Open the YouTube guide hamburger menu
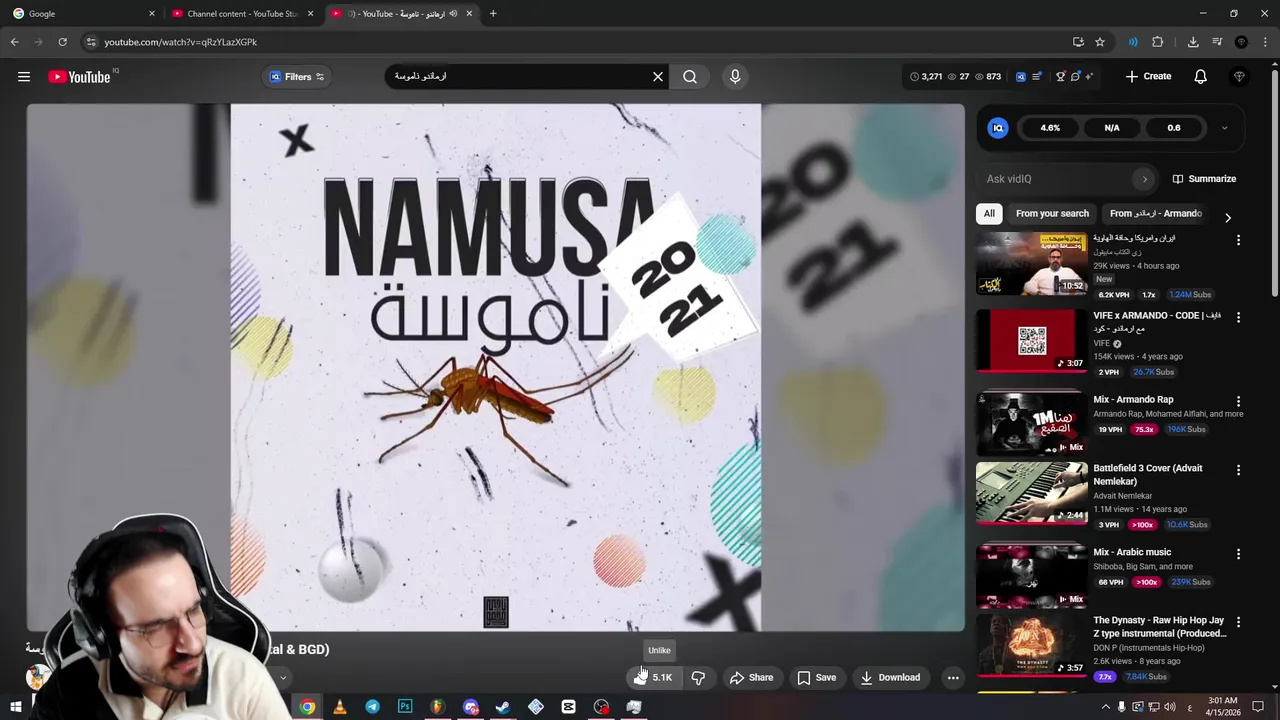 coord(24,77)
